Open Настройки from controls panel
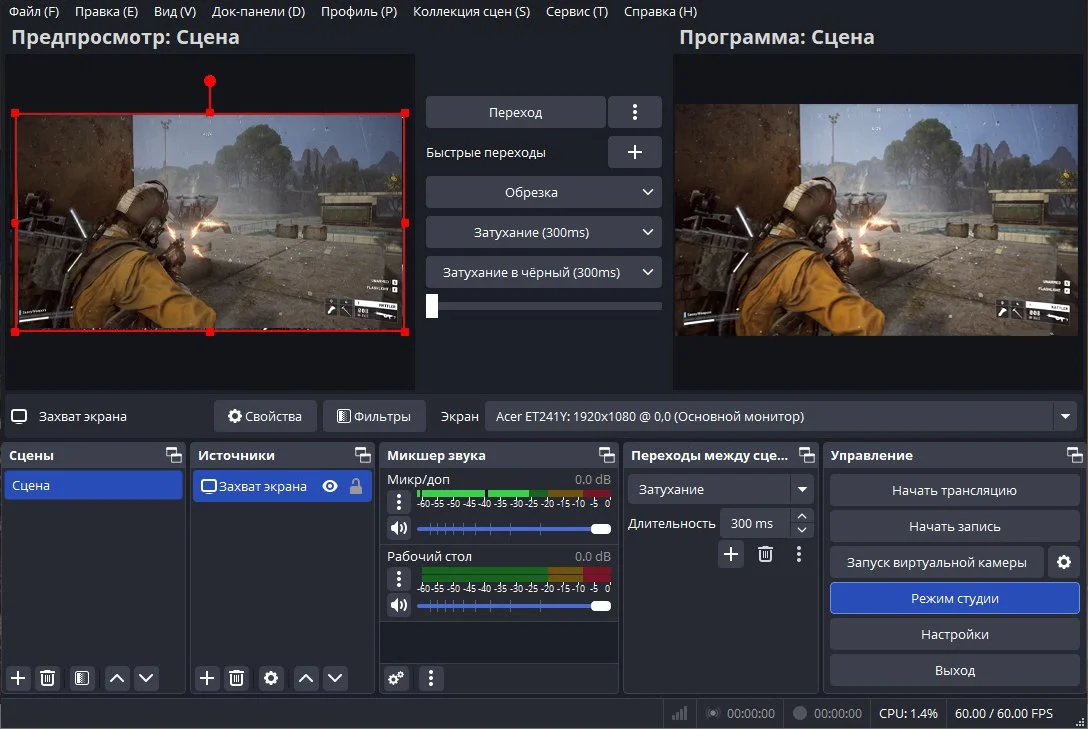 [954, 635]
